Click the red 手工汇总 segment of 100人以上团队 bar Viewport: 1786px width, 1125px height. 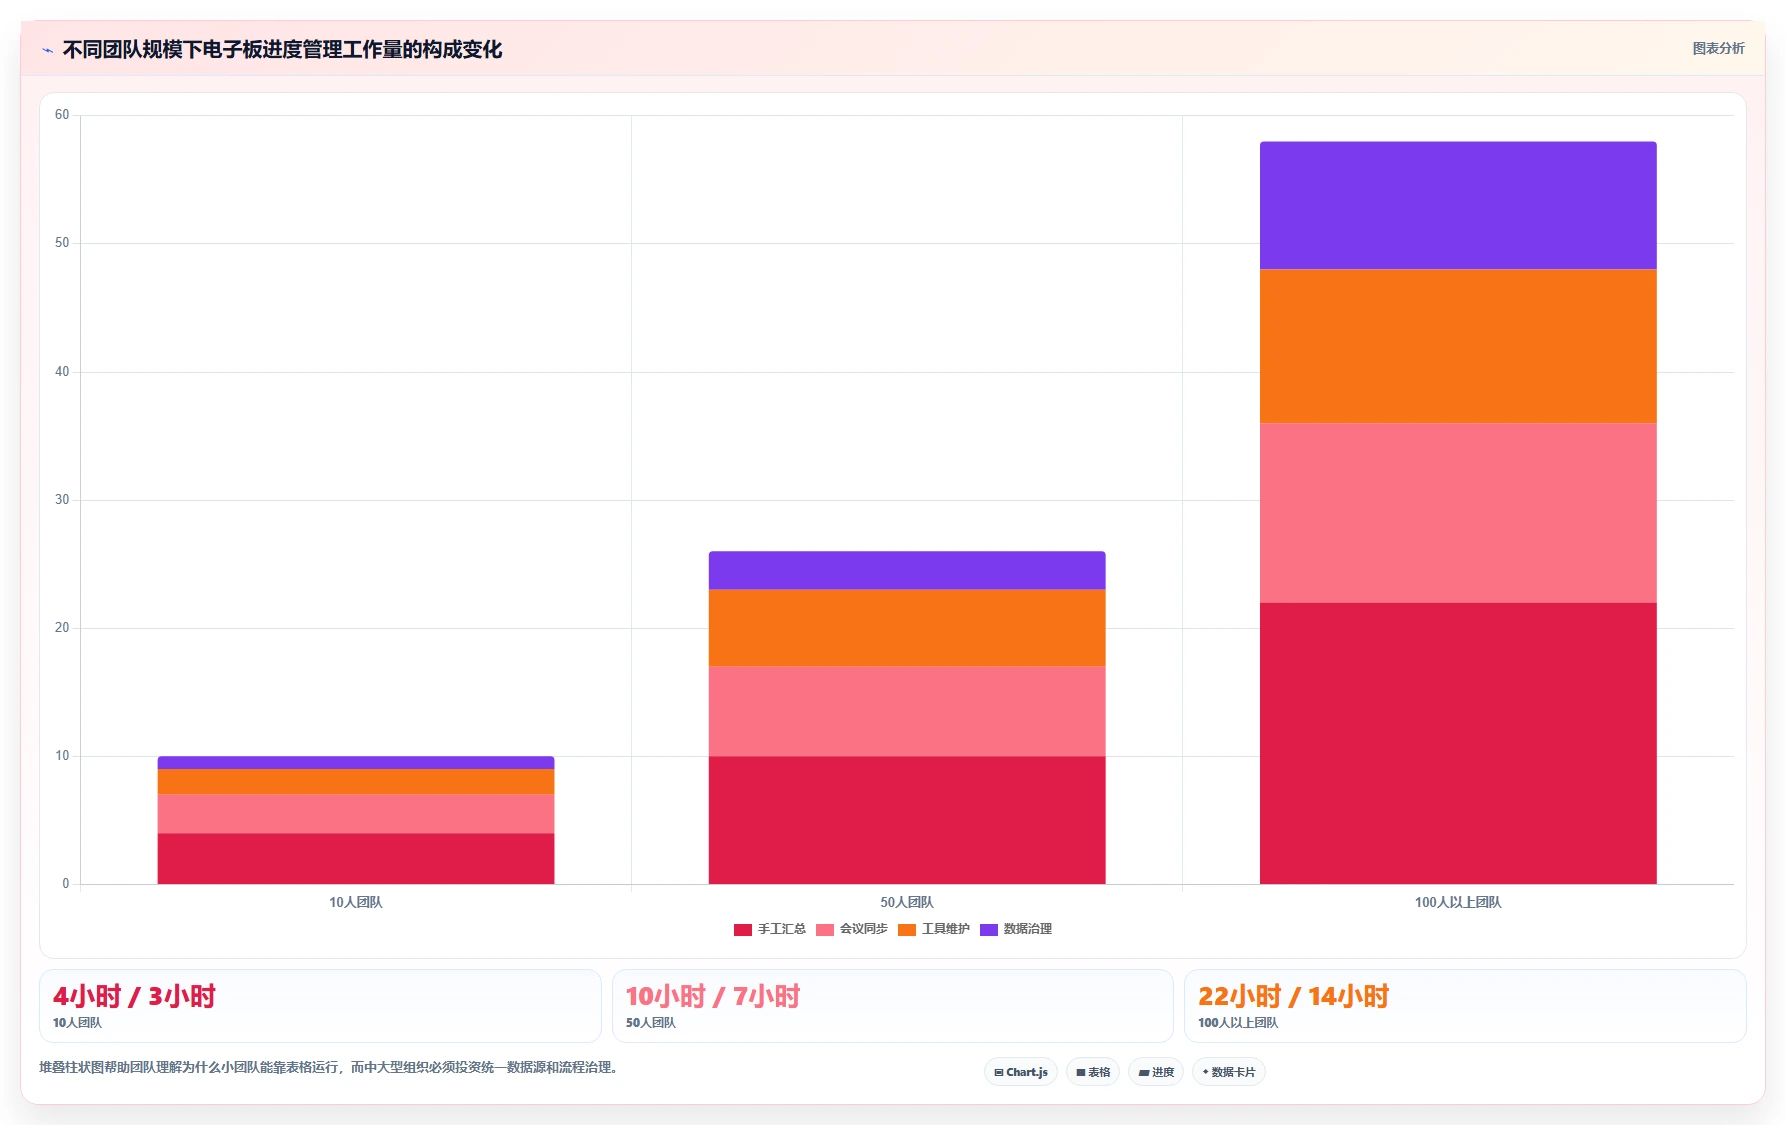(1458, 743)
